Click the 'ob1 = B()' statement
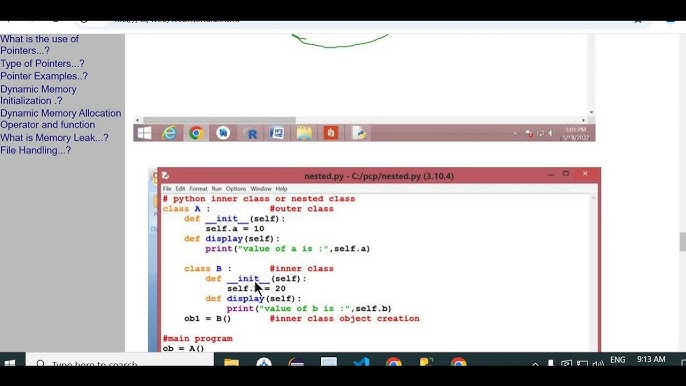Viewport: 686px width, 386px height. click(207, 319)
